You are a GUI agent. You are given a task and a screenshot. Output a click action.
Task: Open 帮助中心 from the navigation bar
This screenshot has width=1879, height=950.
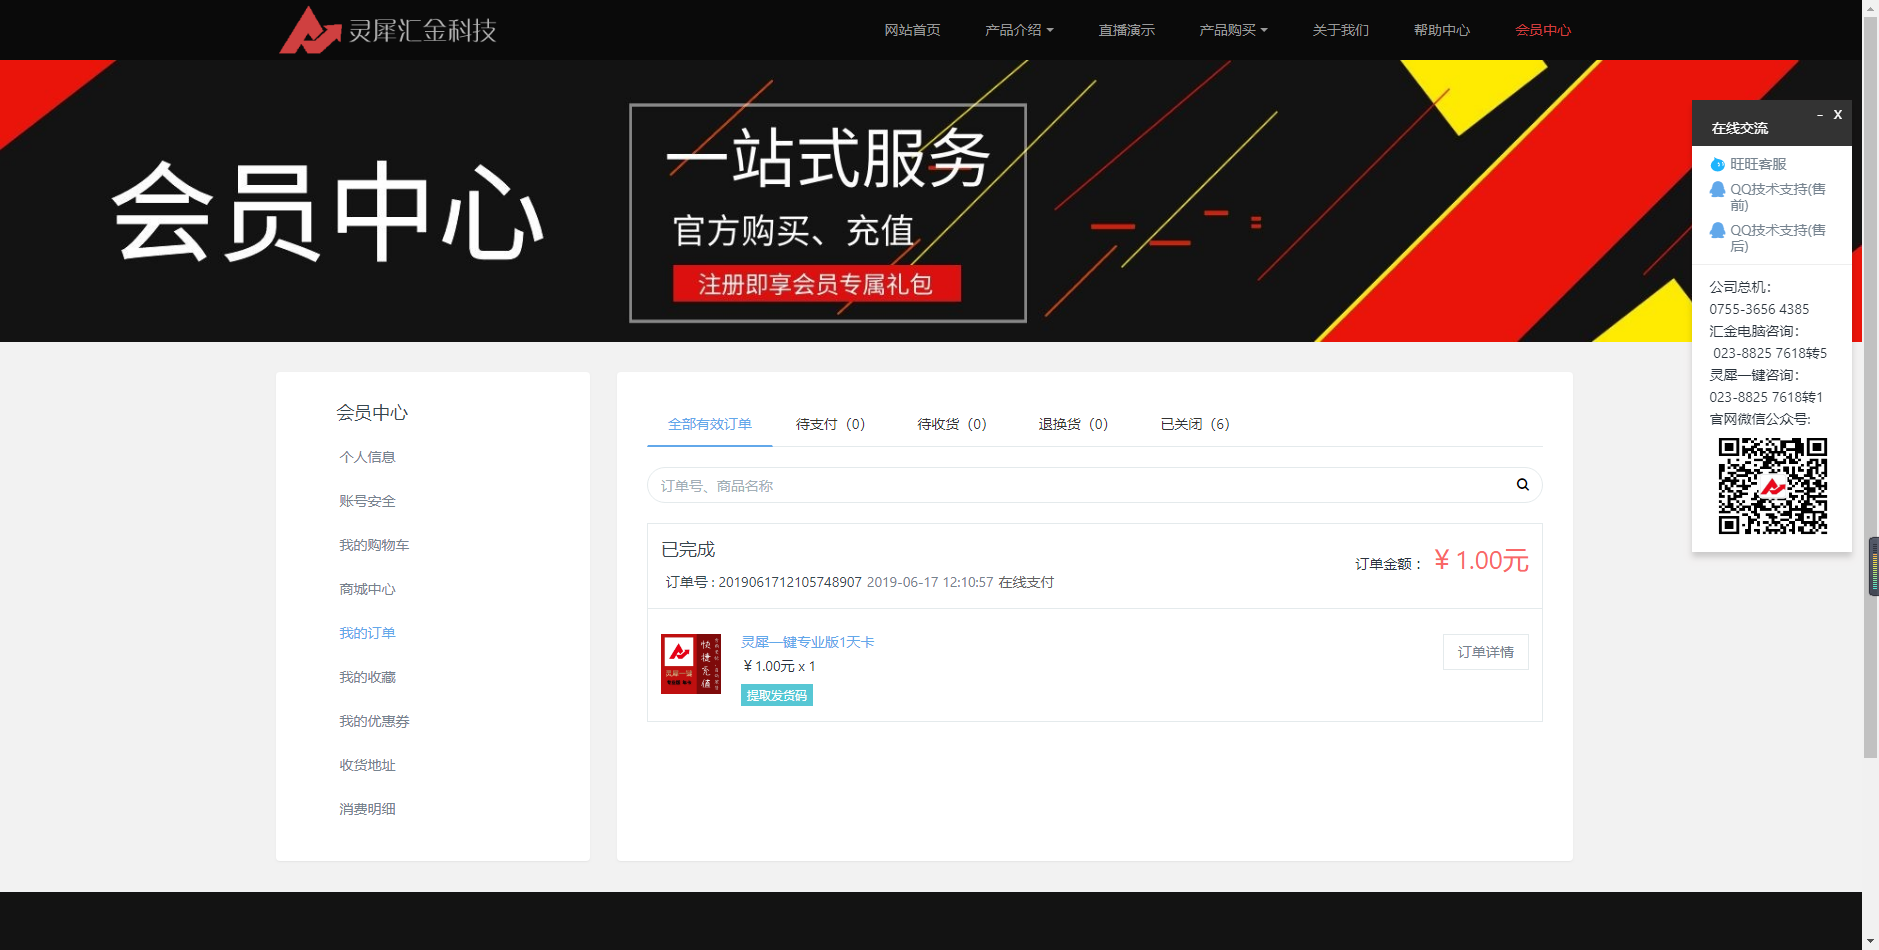point(1441,30)
